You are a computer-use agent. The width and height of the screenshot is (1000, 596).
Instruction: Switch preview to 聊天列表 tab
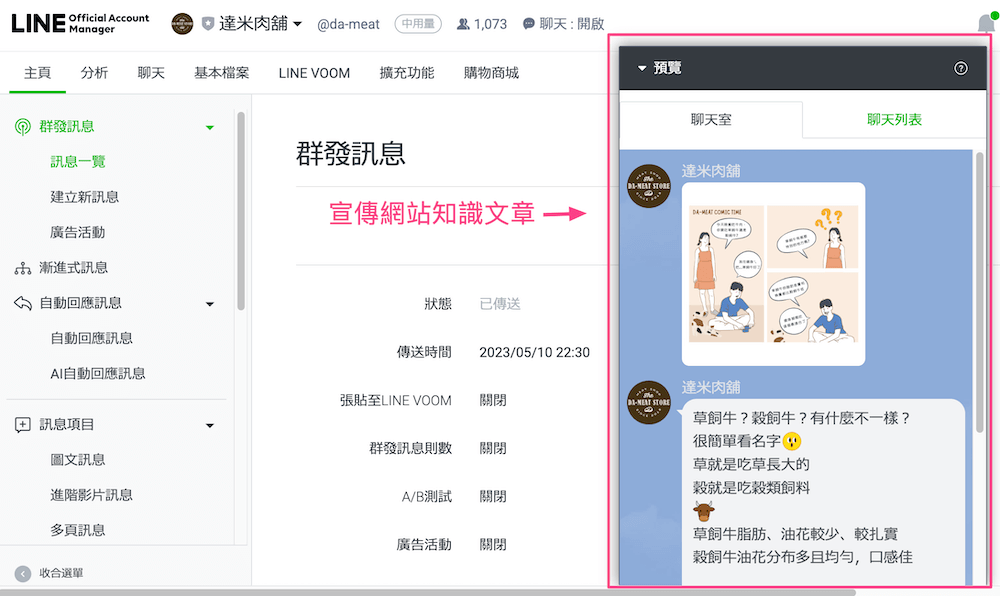click(x=894, y=120)
